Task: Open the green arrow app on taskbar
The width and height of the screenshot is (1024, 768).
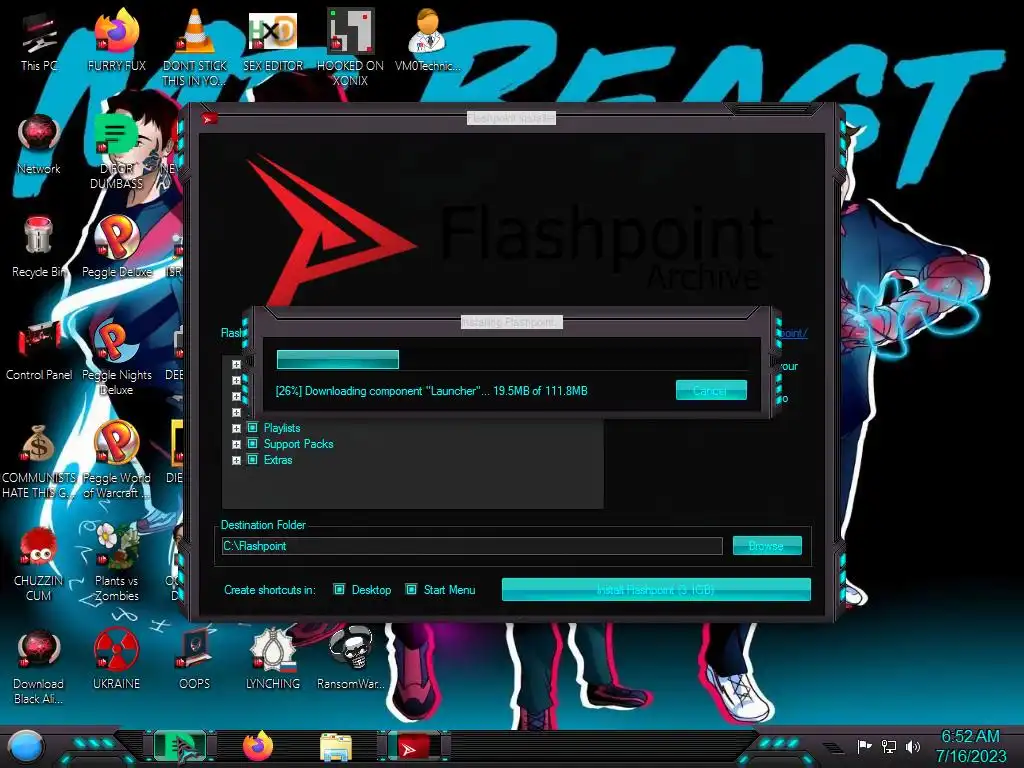Action: click(179, 747)
